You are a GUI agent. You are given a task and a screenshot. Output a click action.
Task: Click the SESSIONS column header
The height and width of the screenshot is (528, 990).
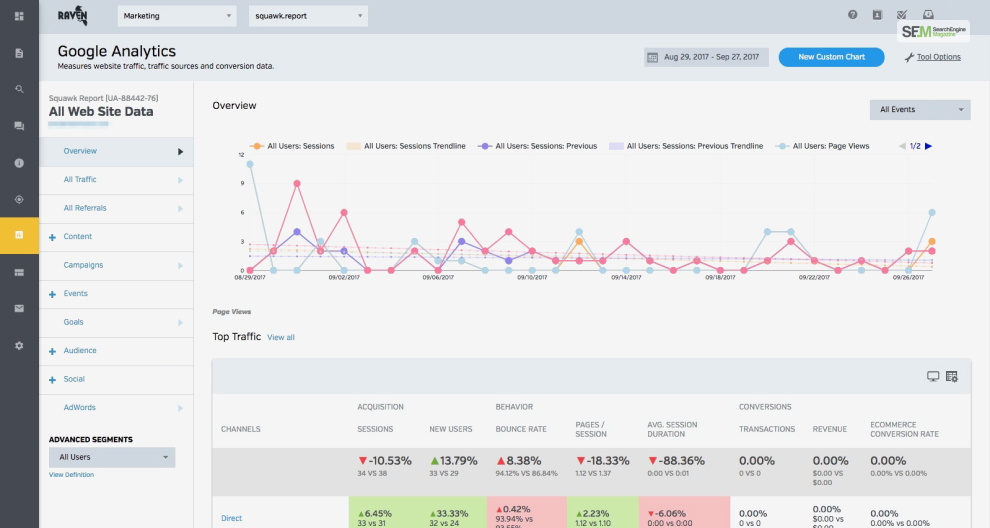point(375,429)
